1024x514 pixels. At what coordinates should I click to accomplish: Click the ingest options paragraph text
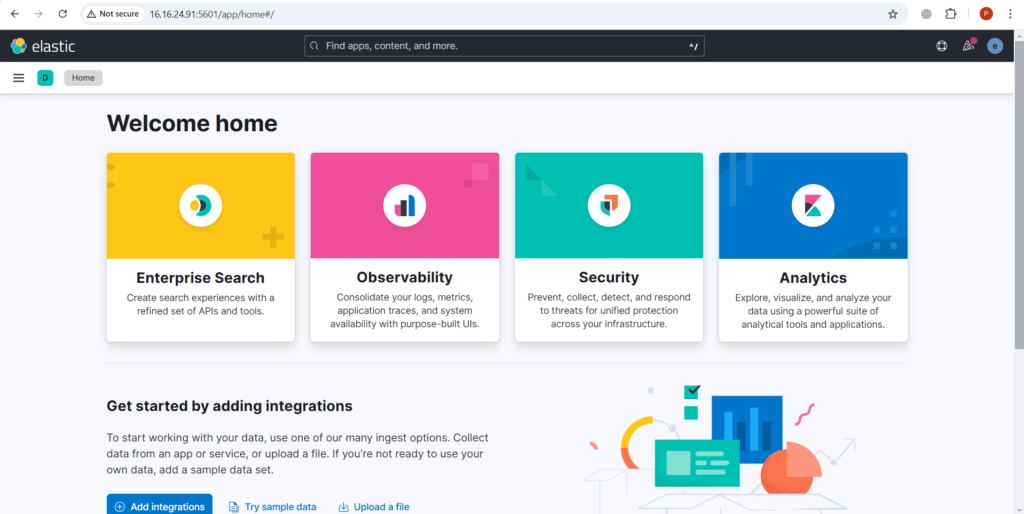[298, 453]
